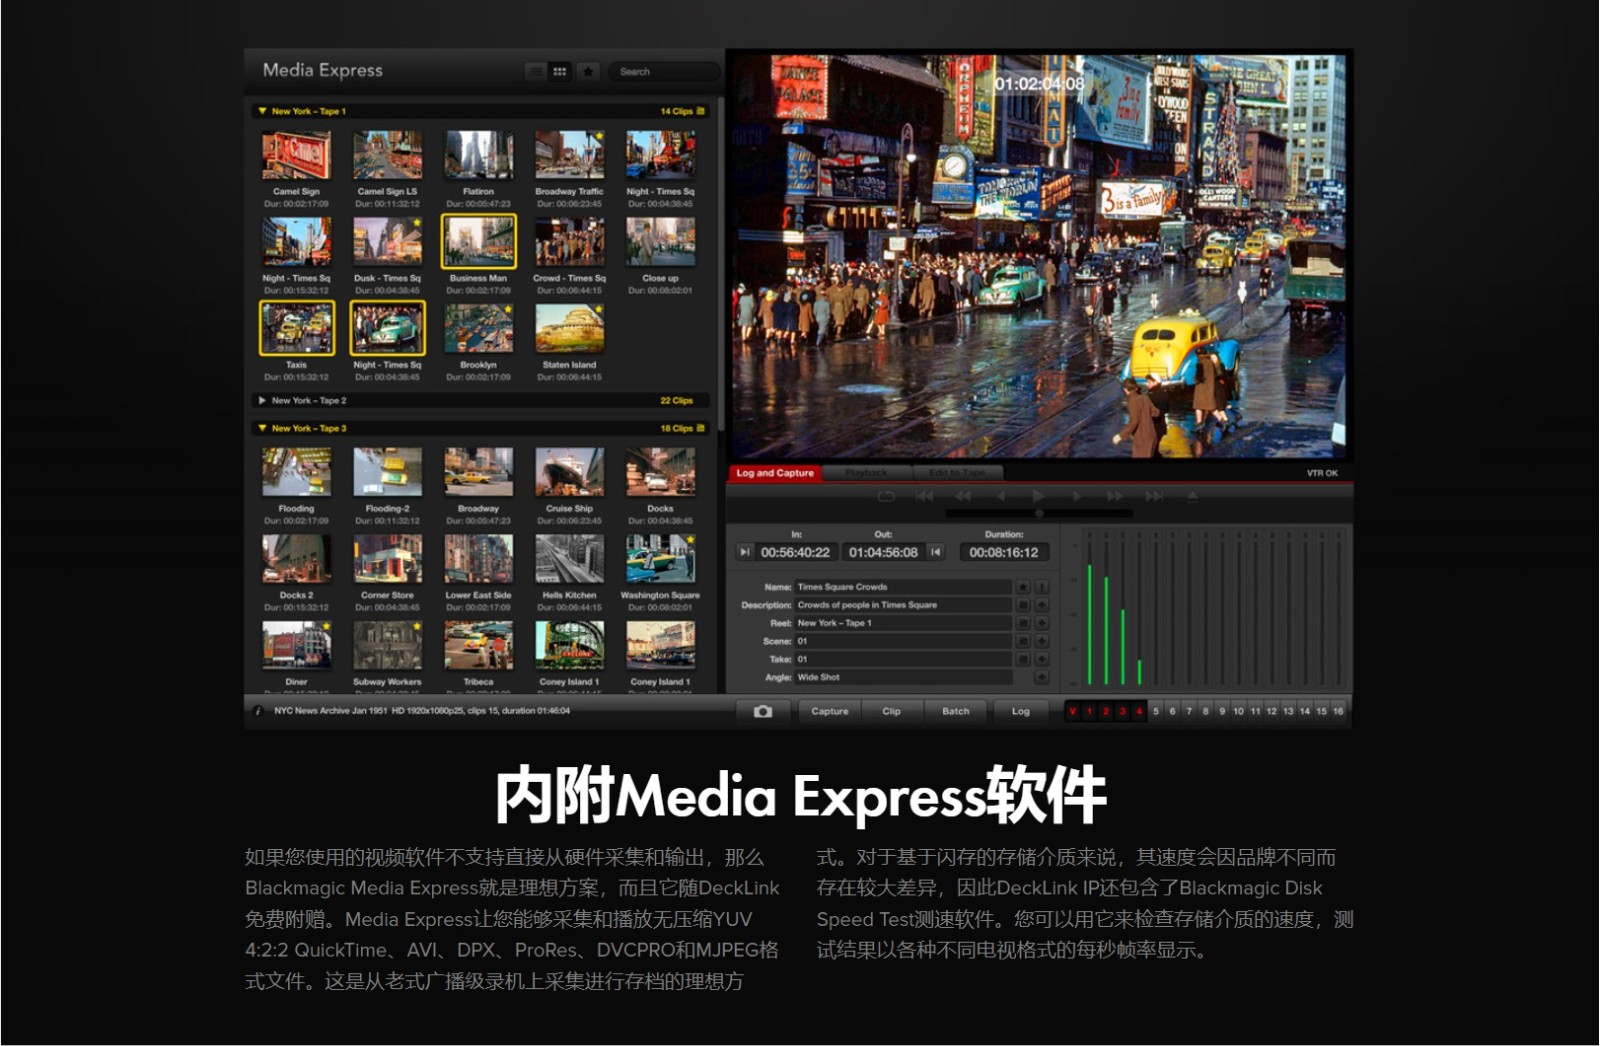Toggle audio channel 2
The height and width of the screenshot is (1046, 1600).
(x=1106, y=711)
